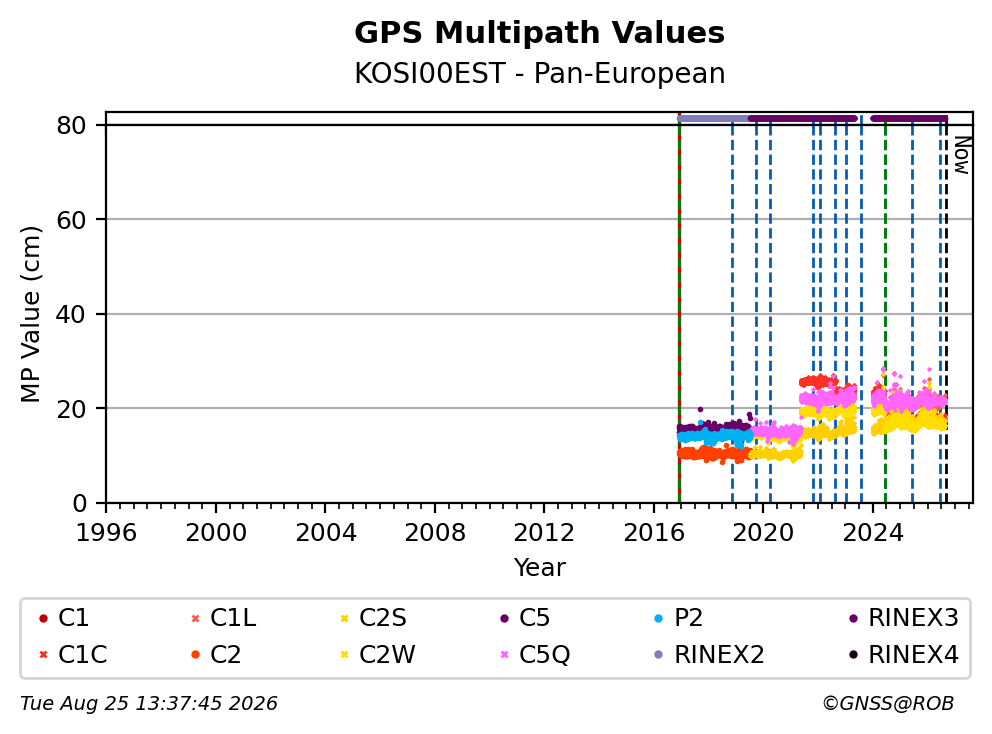
Task: Click the KOSI00EST - Pan-European subtitle
Action: pyautogui.click(x=539, y=73)
